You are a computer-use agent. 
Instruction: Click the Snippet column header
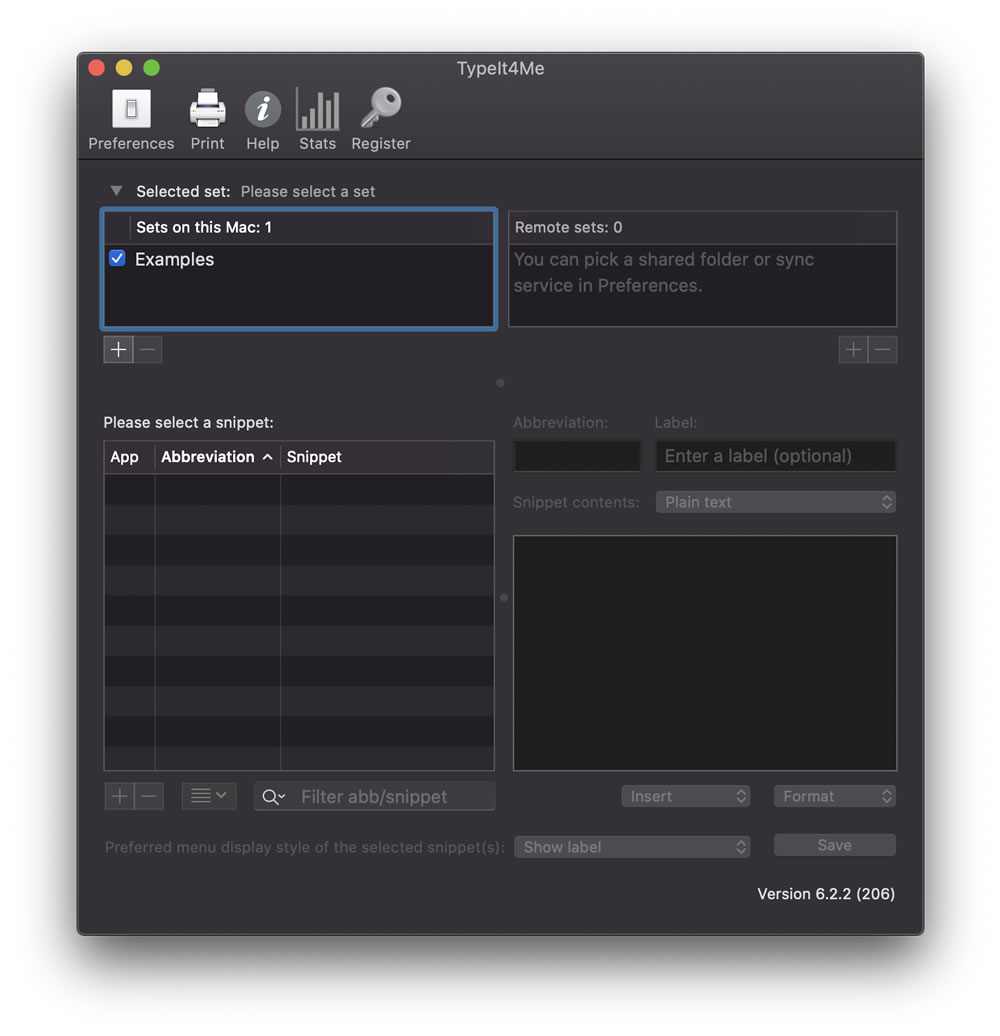[387, 457]
